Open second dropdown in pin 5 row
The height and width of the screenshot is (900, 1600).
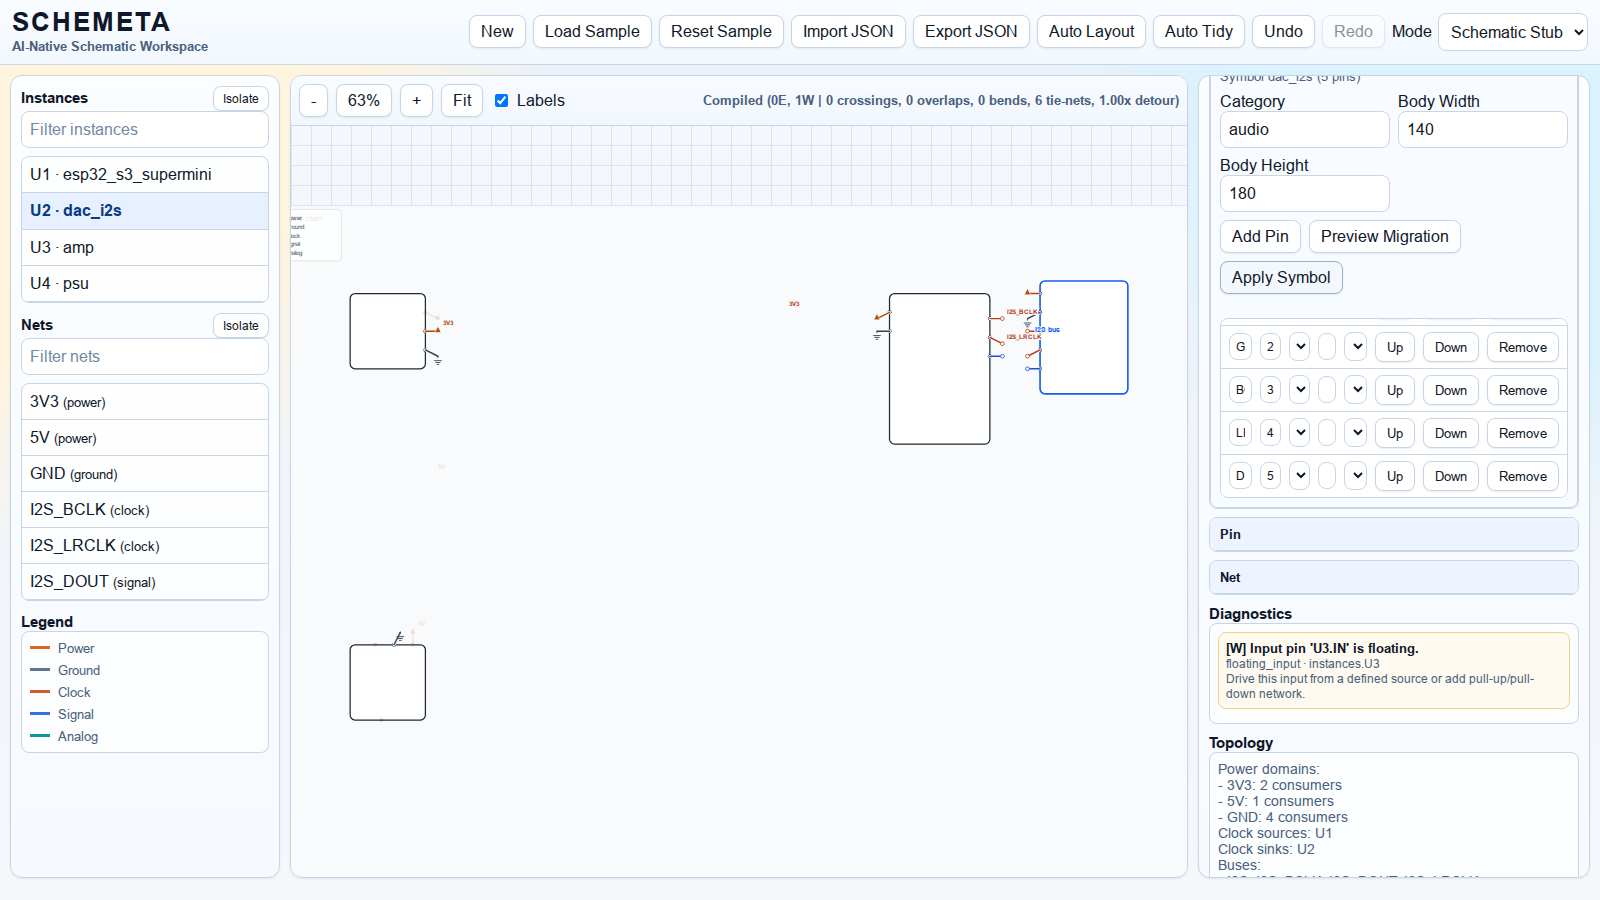(x=1356, y=476)
